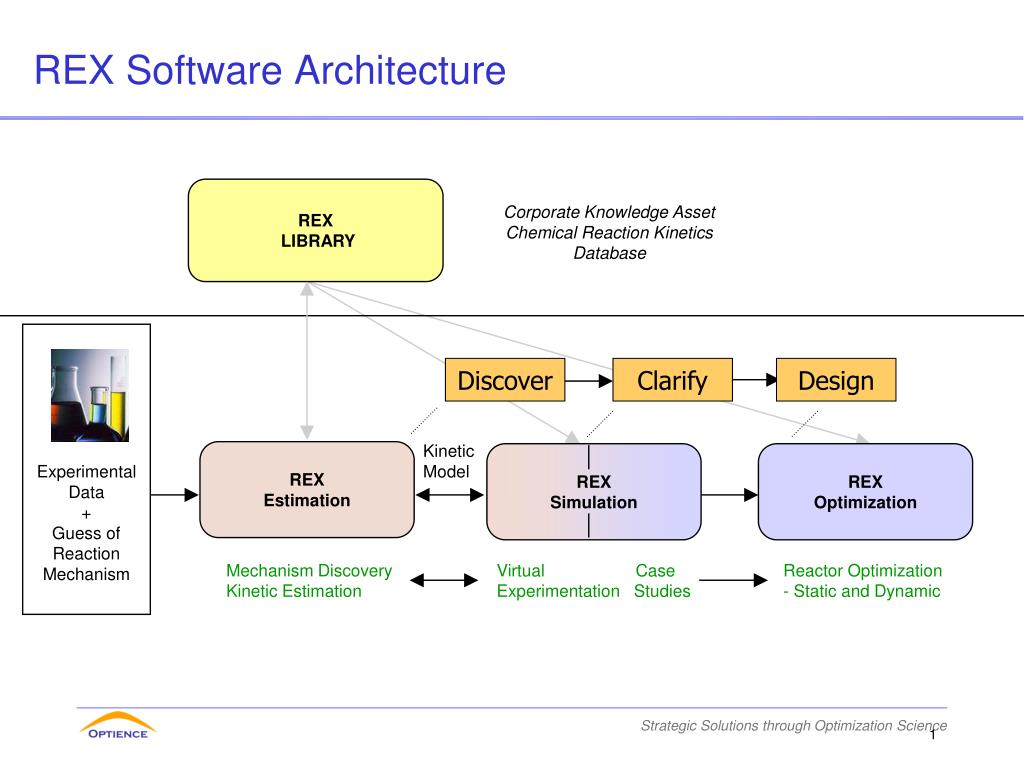Screen dimensions: 1024x768
Task: Click the arrow between Clarify and Design
Action: (x=754, y=380)
